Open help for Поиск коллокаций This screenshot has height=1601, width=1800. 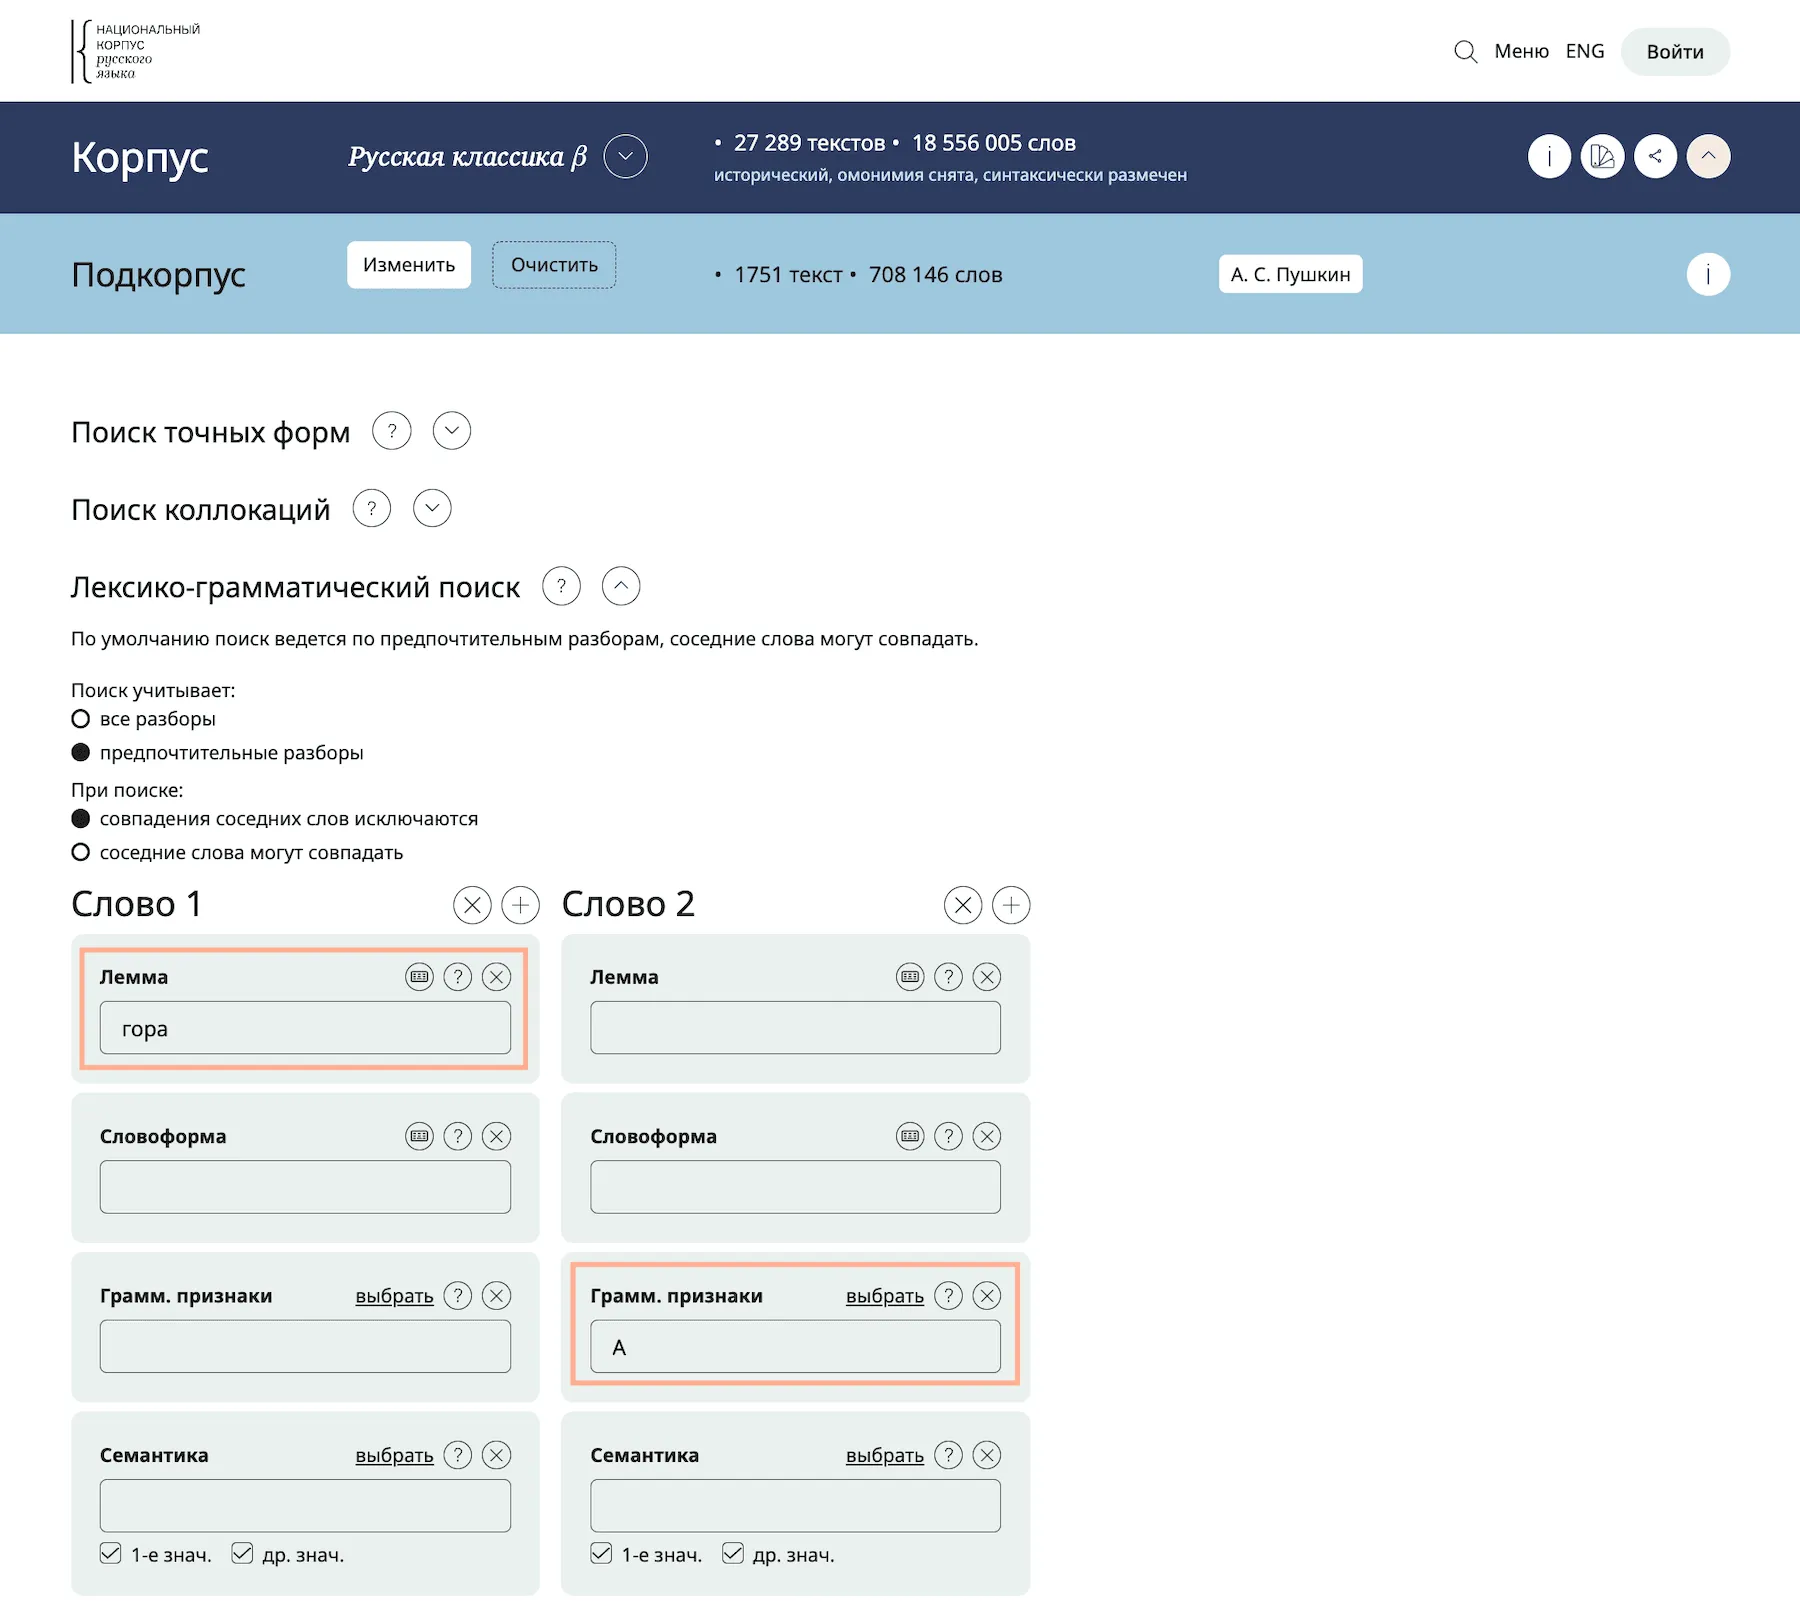point(372,508)
